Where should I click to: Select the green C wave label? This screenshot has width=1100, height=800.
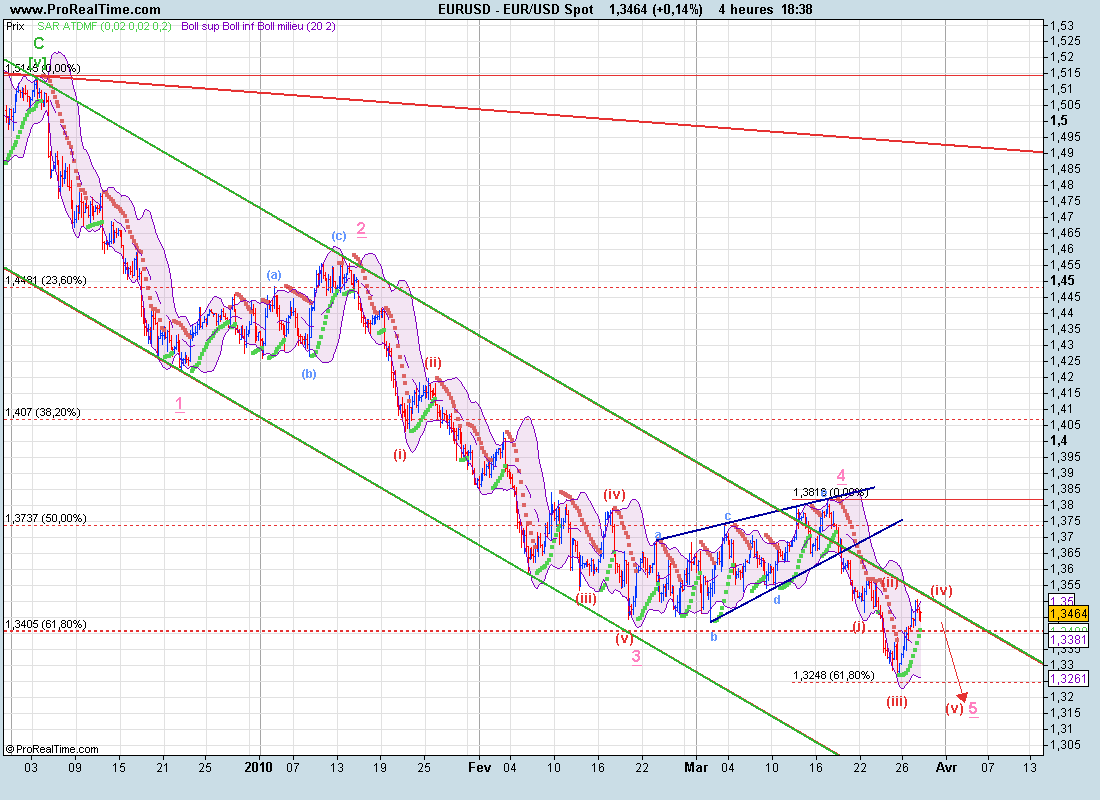[39, 44]
